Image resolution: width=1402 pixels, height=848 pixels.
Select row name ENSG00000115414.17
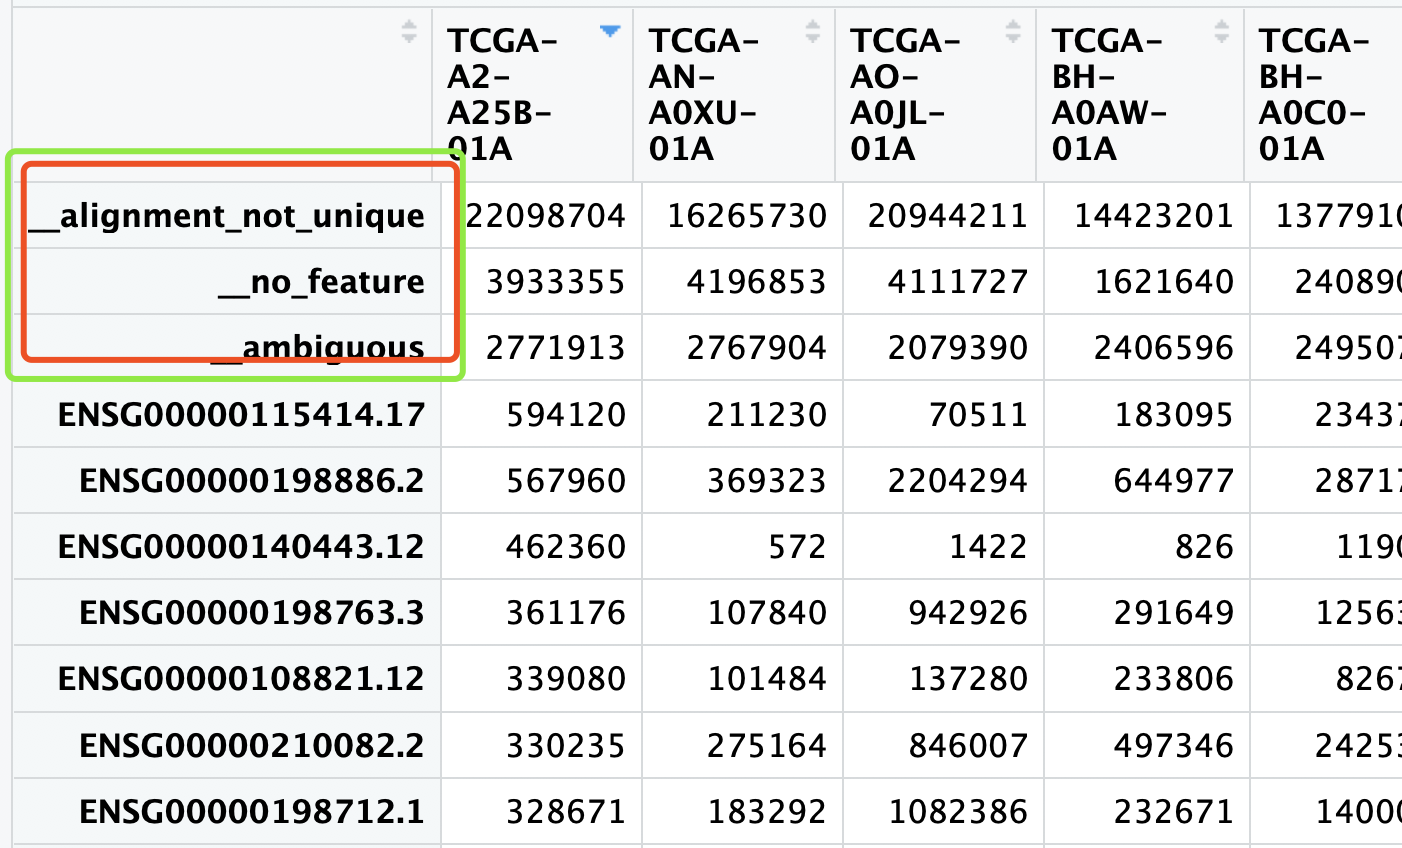[241, 414]
